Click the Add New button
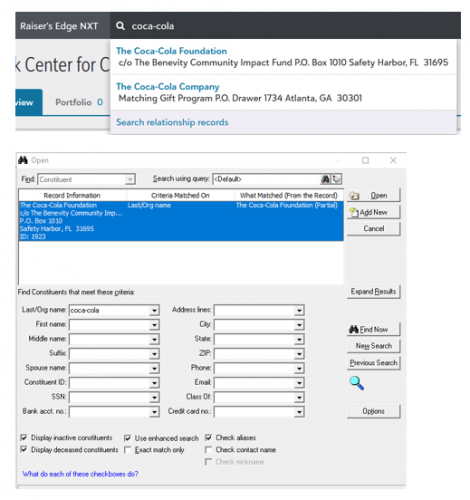 click(x=373, y=212)
